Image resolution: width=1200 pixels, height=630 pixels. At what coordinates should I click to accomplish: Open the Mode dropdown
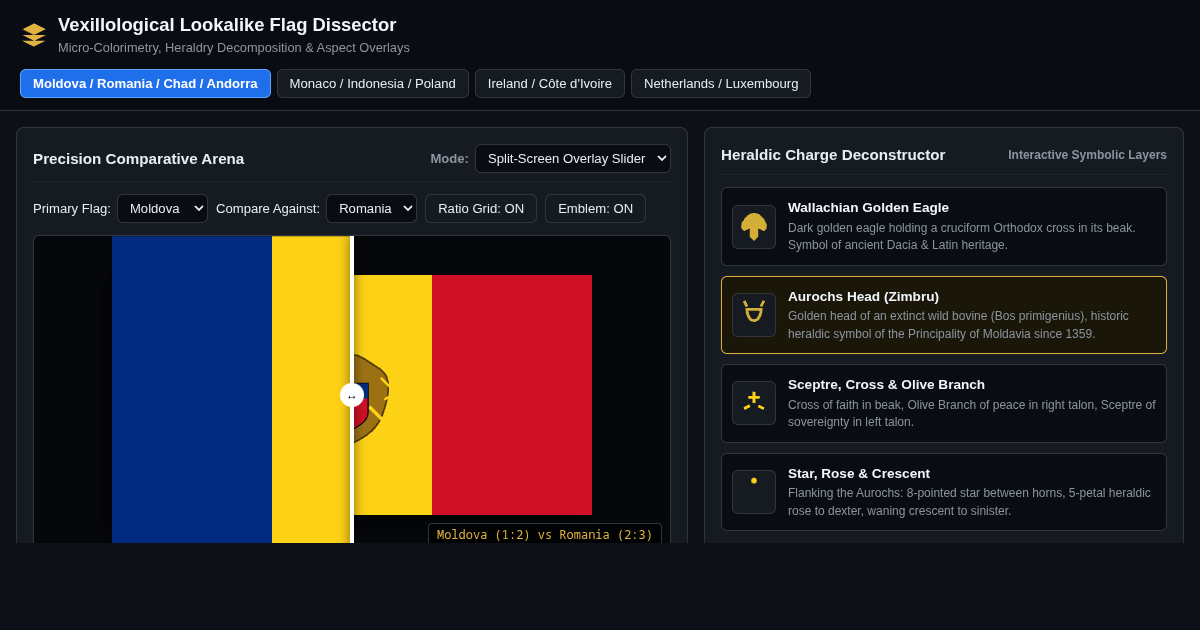[x=573, y=158]
